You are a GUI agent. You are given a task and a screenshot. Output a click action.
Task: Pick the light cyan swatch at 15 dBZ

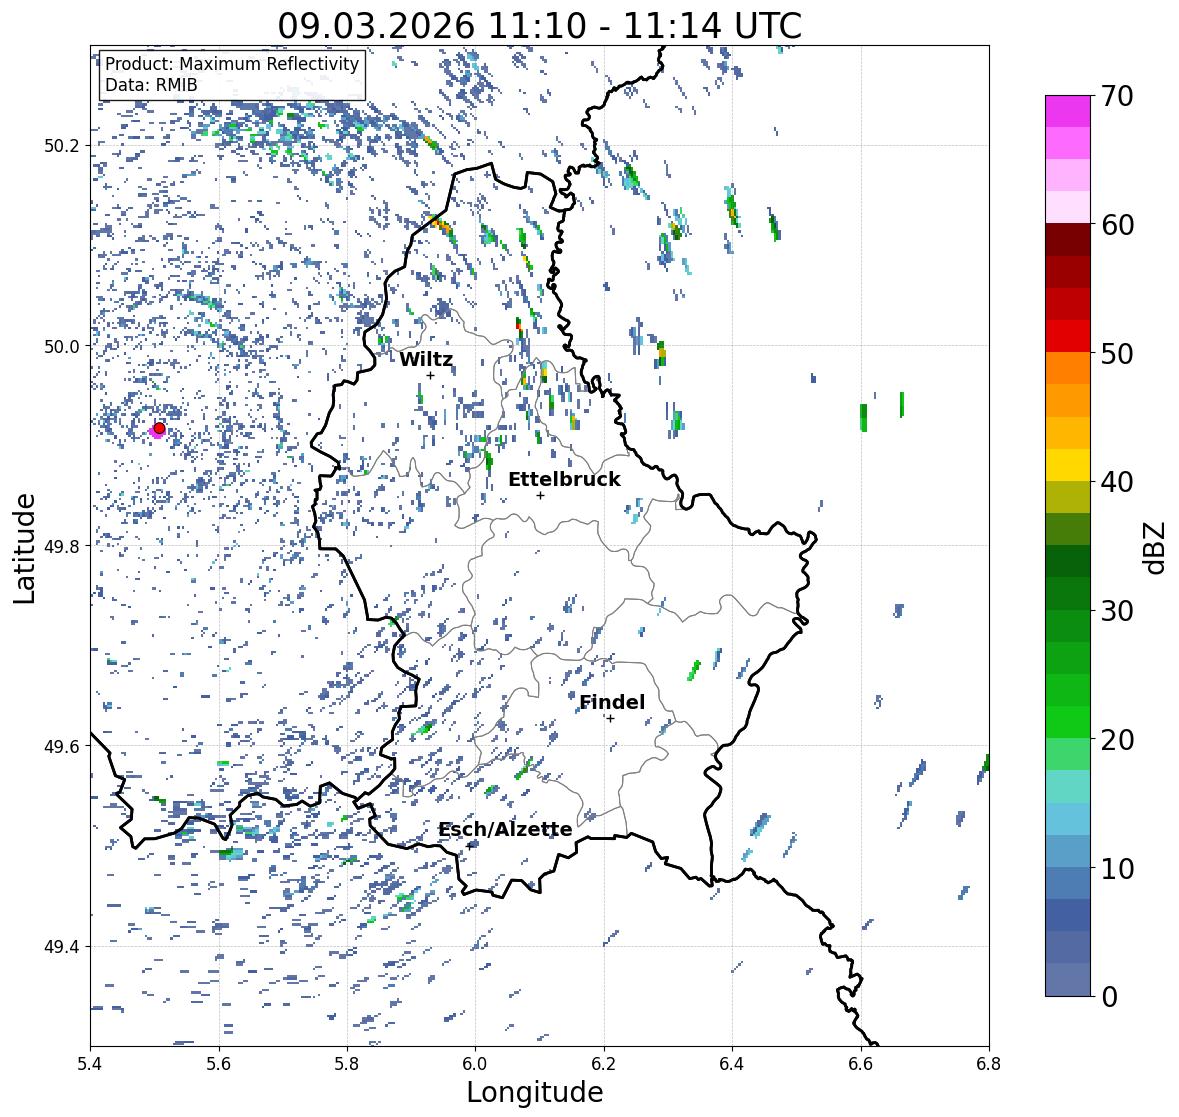[1068, 787]
